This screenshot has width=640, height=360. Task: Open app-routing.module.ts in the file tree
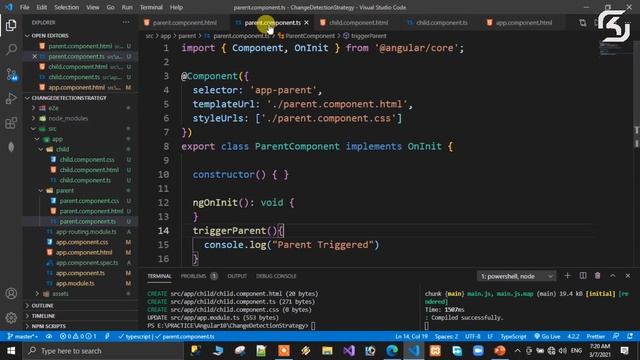[x=86, y=232]
